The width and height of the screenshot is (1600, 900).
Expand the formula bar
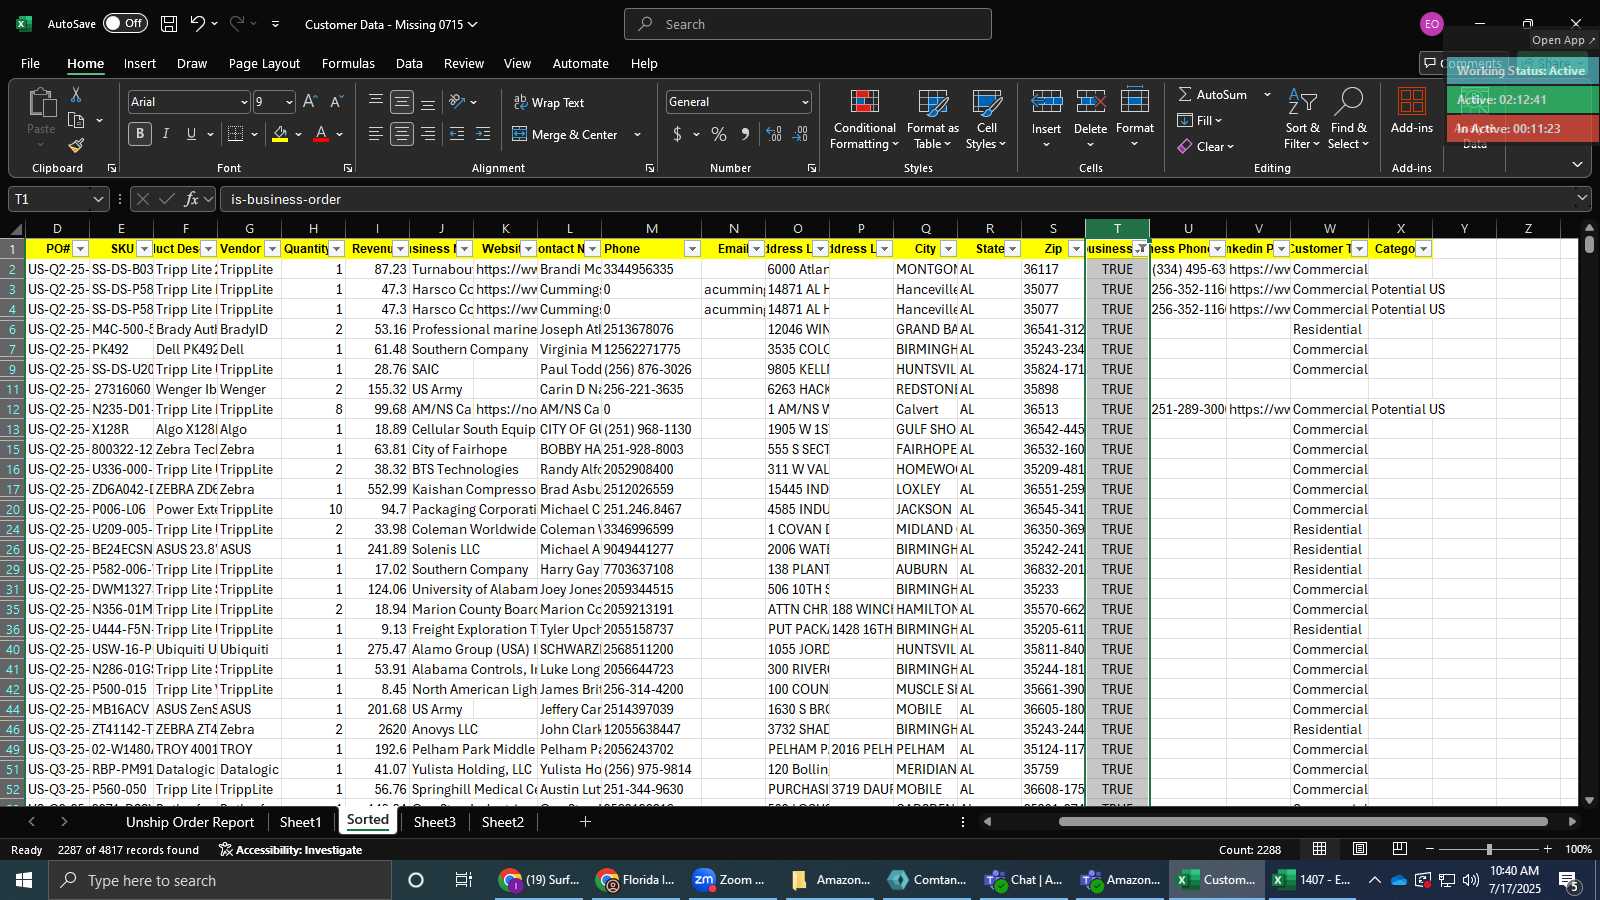pyautogui.click(x=1582, y=199)
